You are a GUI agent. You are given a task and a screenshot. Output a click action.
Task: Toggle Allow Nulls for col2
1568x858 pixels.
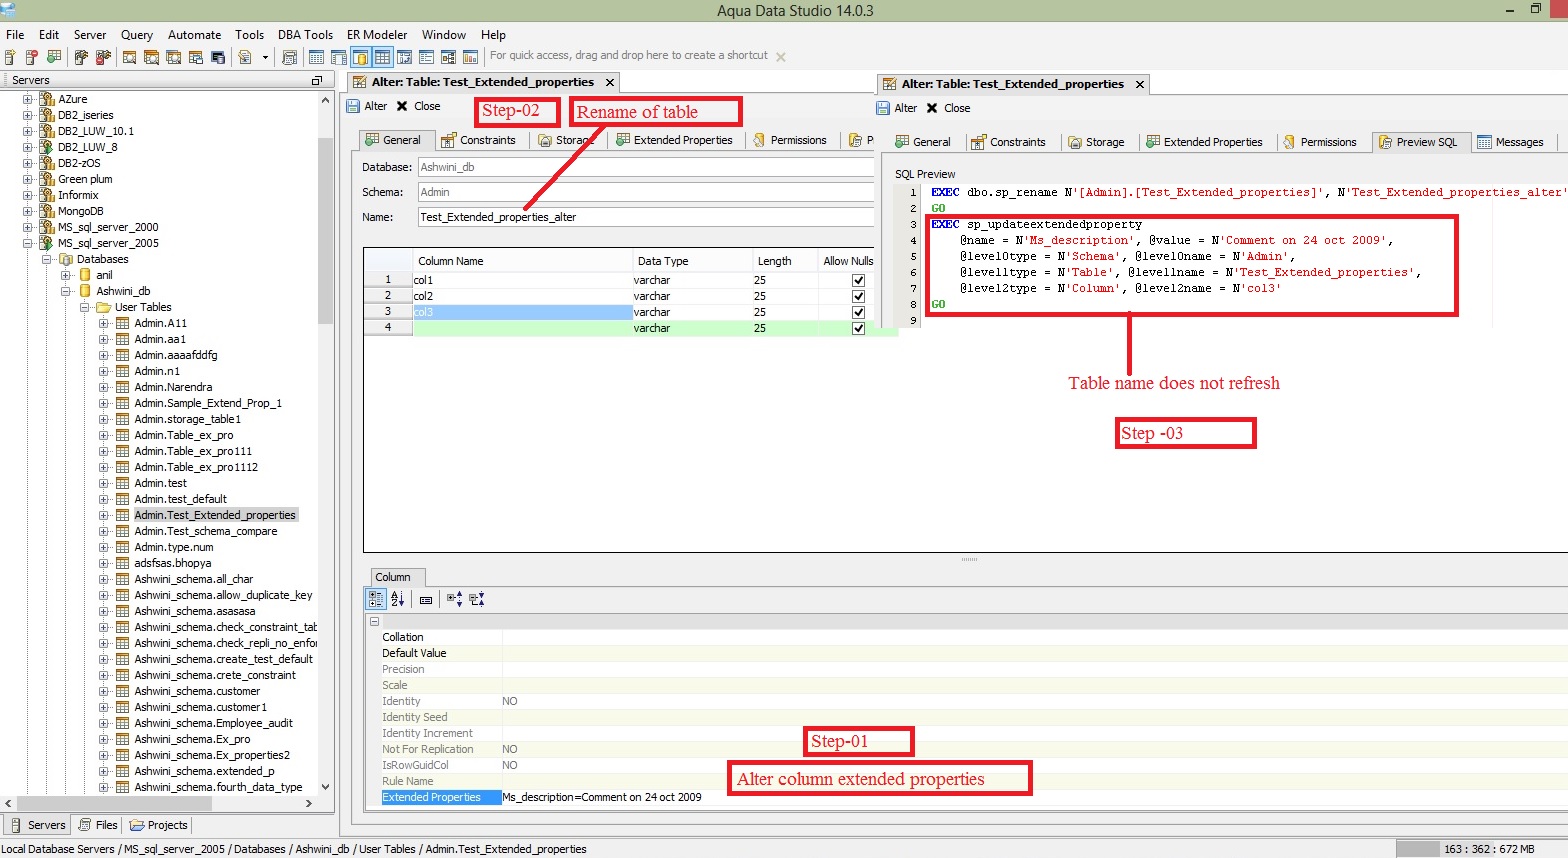858,296
